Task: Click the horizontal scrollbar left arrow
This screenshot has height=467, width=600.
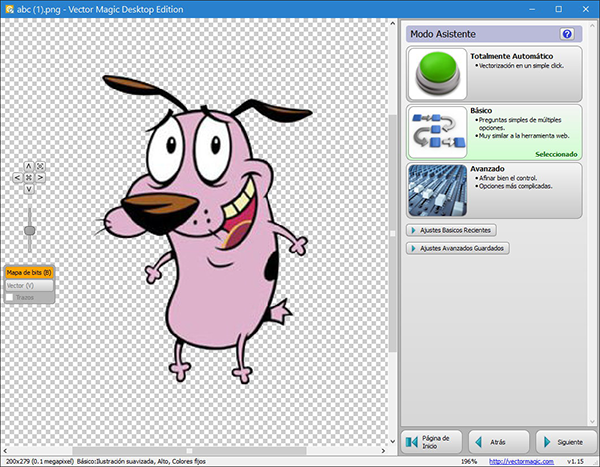Action: [x=5, y=451]
